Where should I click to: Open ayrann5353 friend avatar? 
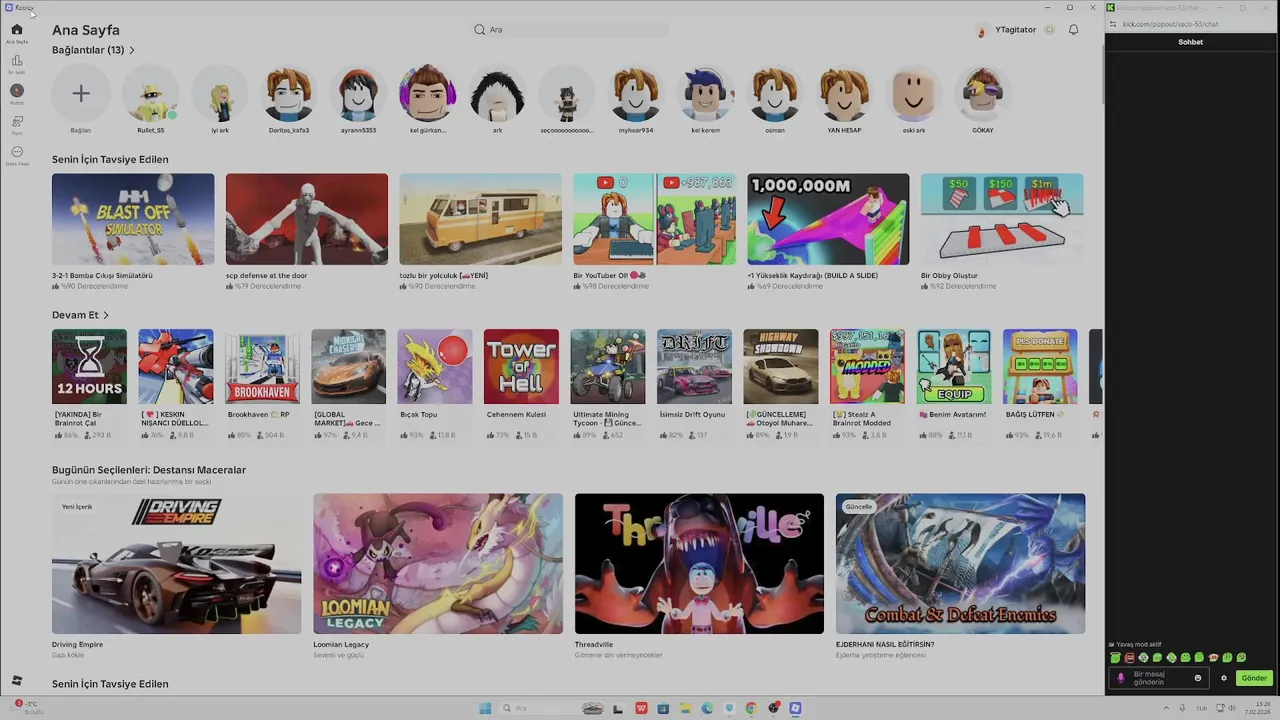point(358,94)
